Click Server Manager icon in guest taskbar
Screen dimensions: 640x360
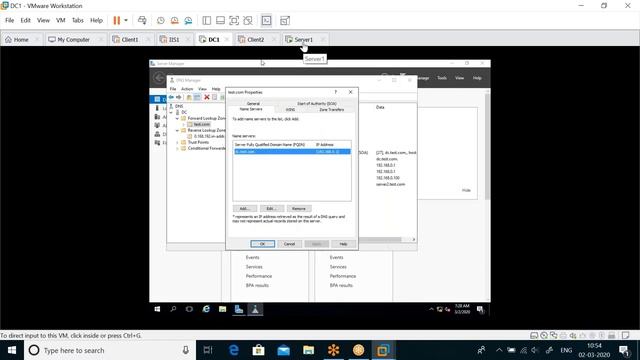(x=239, y=309)
